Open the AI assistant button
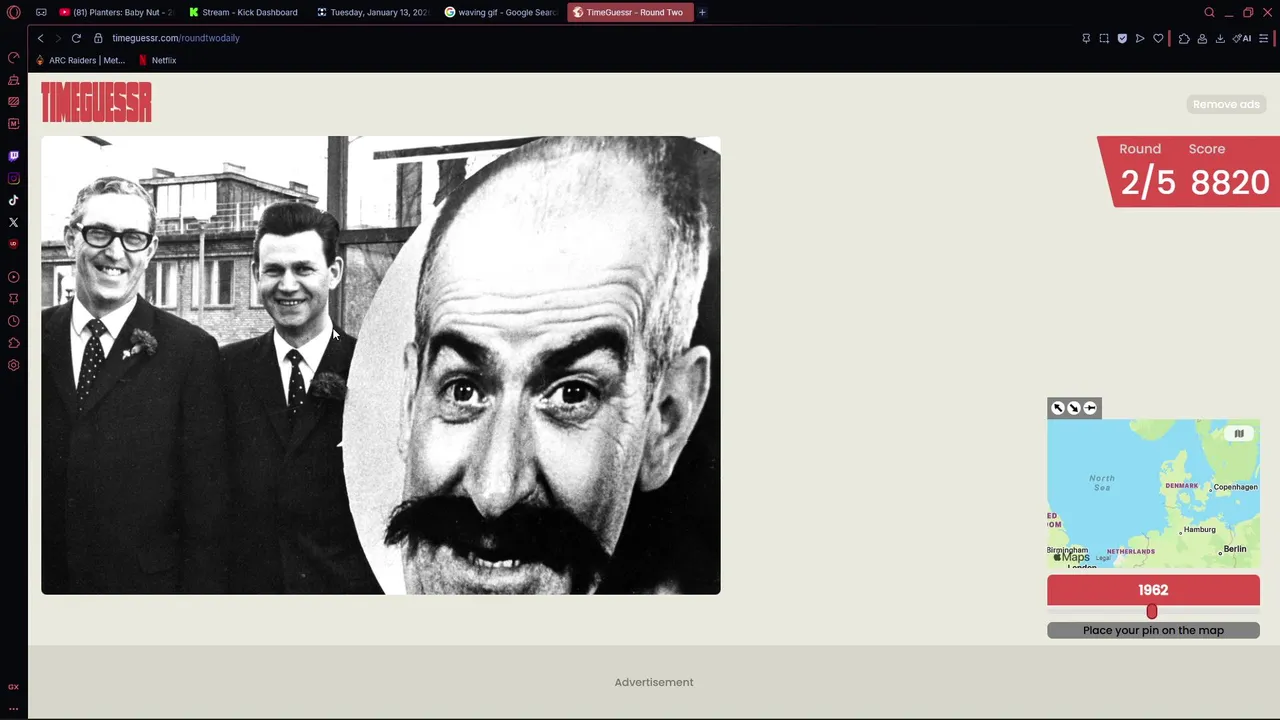 pos(1242,38)
